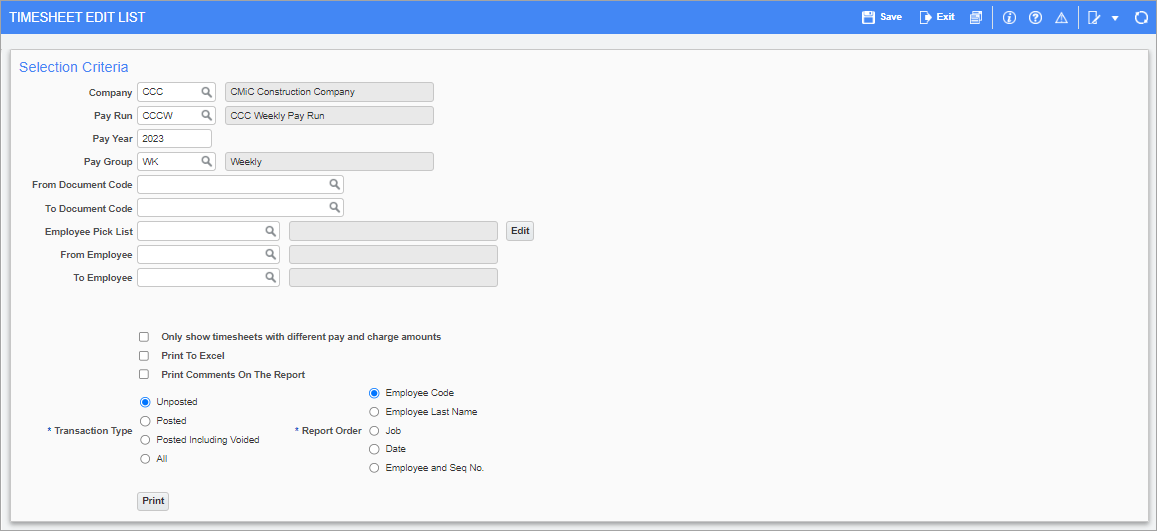Click the Exit toolbar button
This screenshot has width=1157, height=531.
tap(937, 17)
